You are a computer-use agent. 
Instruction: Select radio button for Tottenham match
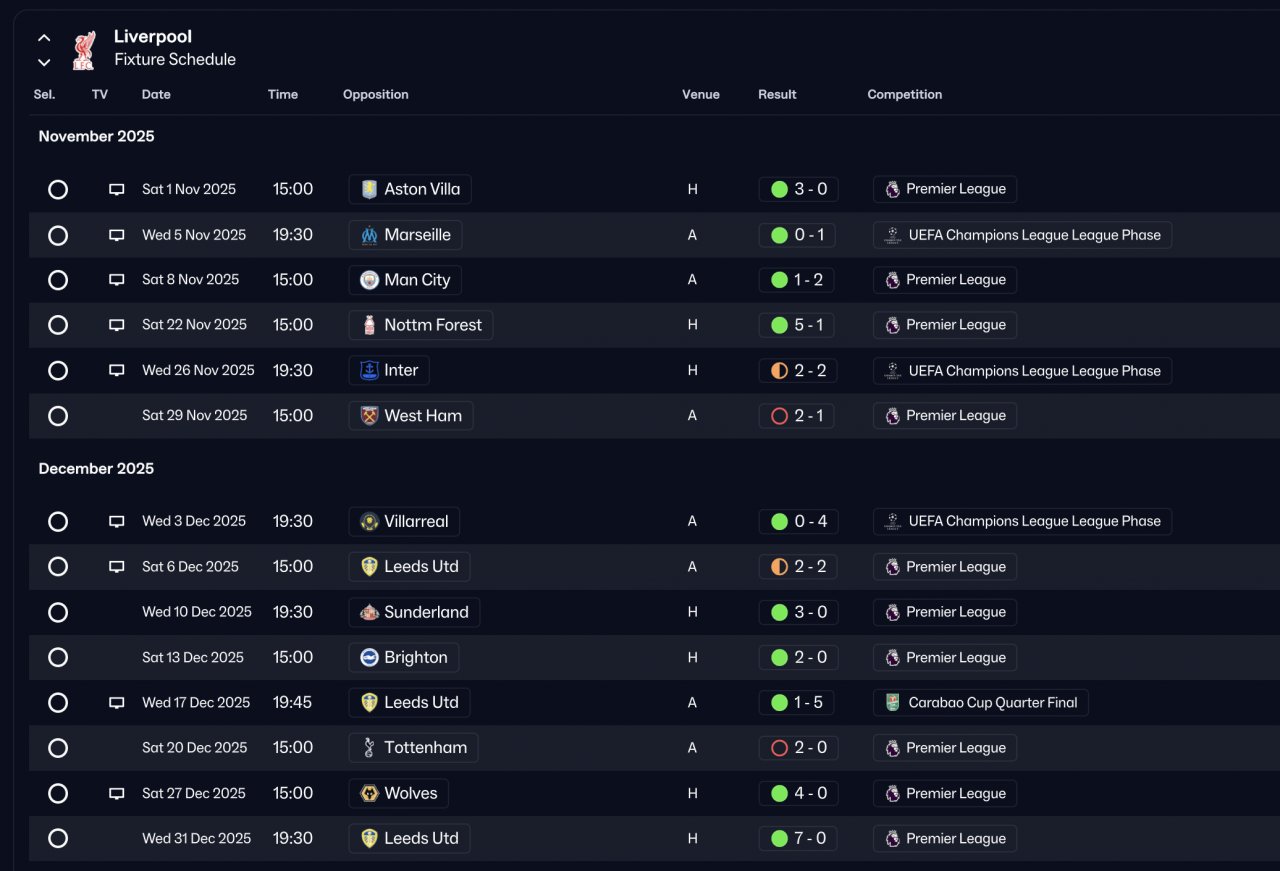point(58,748)
